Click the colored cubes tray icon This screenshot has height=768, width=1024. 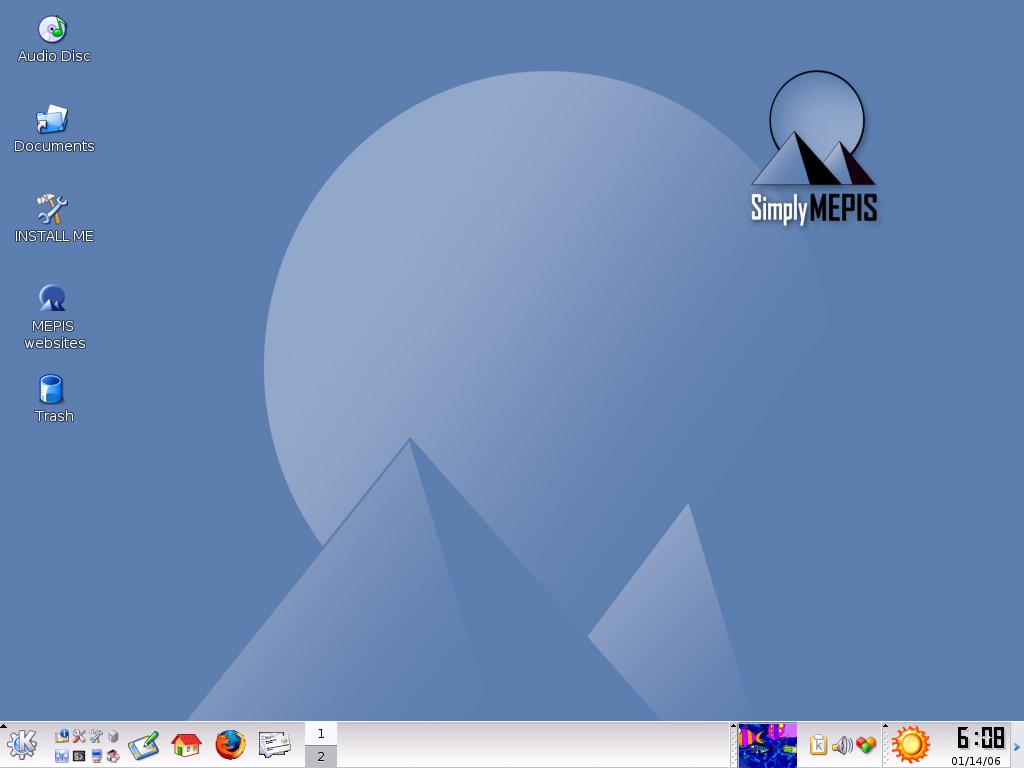[x=866, y=744]
